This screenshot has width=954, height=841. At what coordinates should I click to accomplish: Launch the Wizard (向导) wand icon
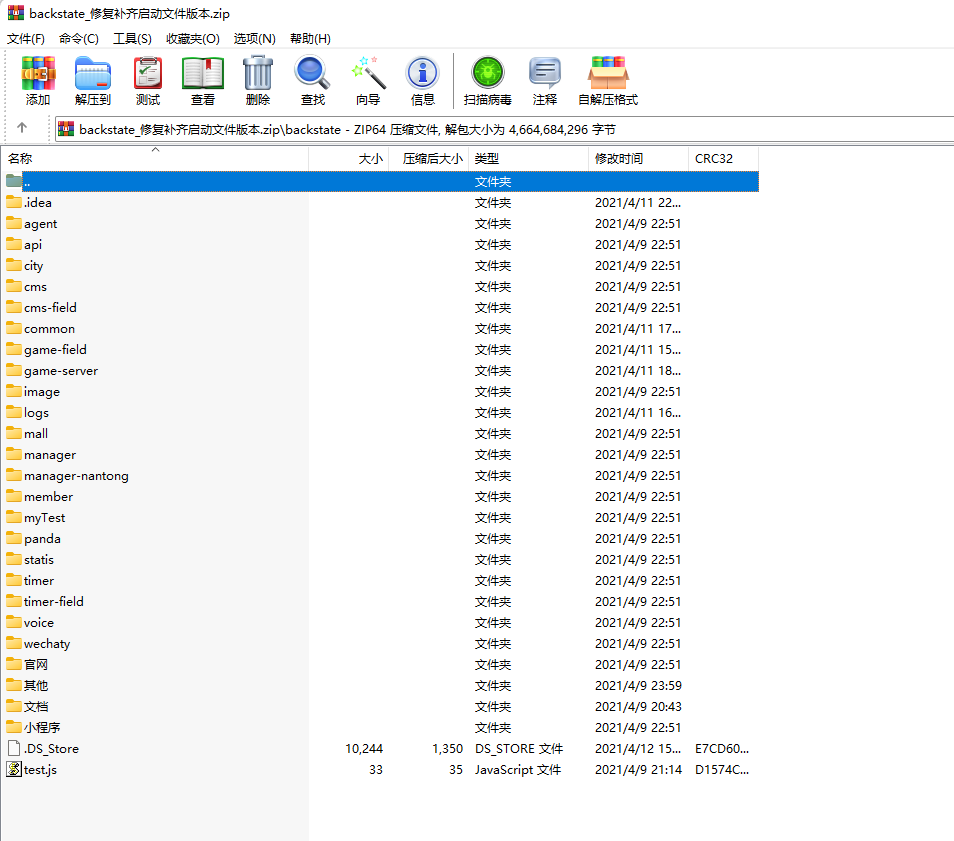point(368,81)
